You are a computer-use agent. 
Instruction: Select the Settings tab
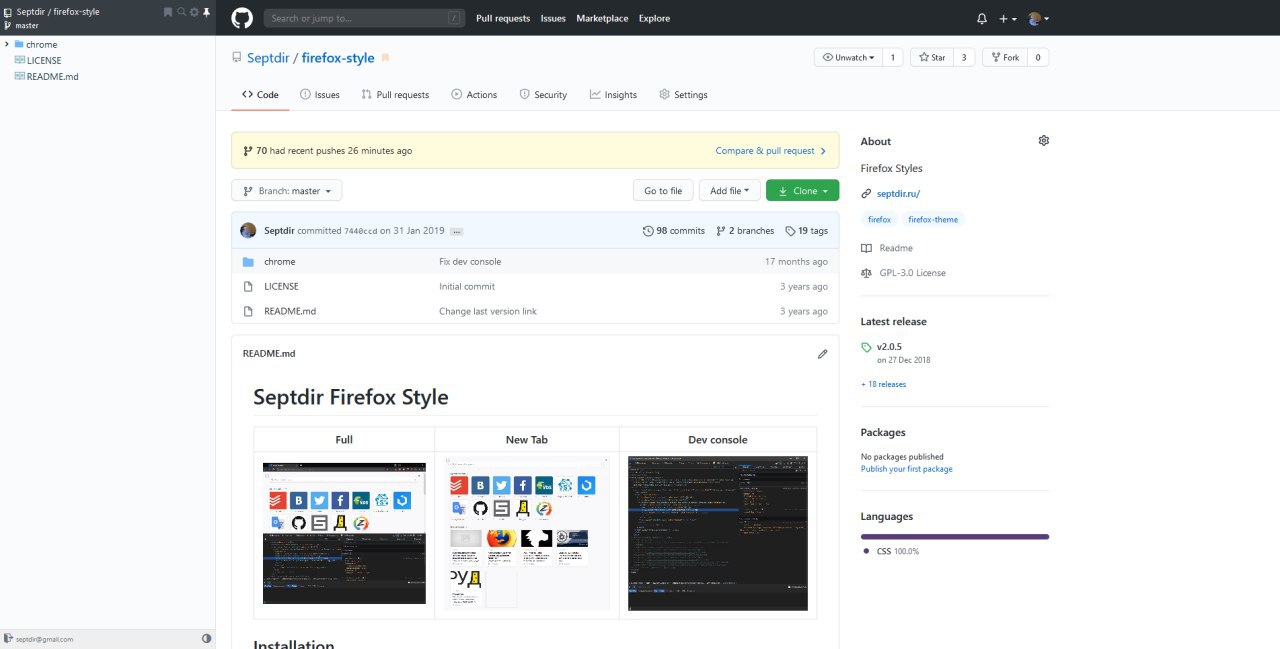683,94
